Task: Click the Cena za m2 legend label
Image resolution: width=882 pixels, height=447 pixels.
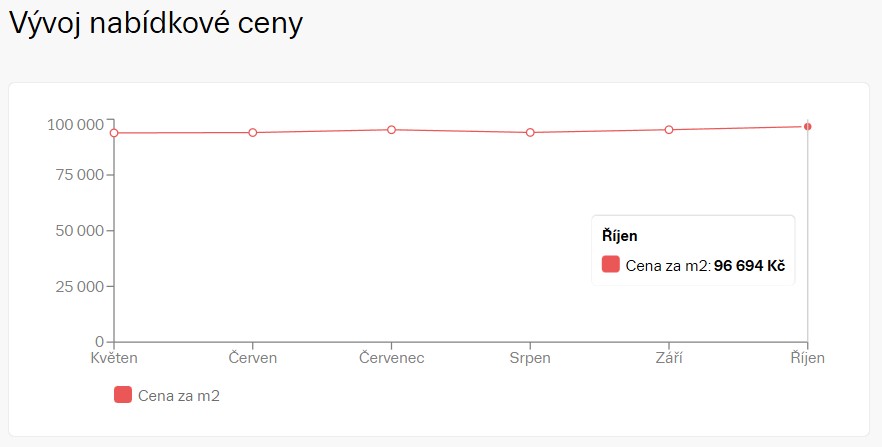Action: point(178,396)
